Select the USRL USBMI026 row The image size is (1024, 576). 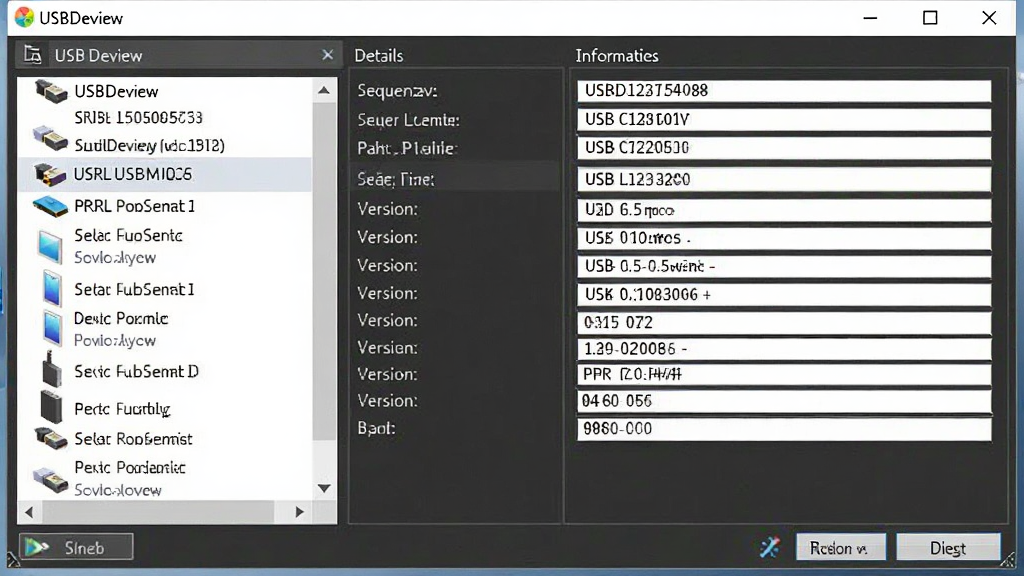point(165,174)
